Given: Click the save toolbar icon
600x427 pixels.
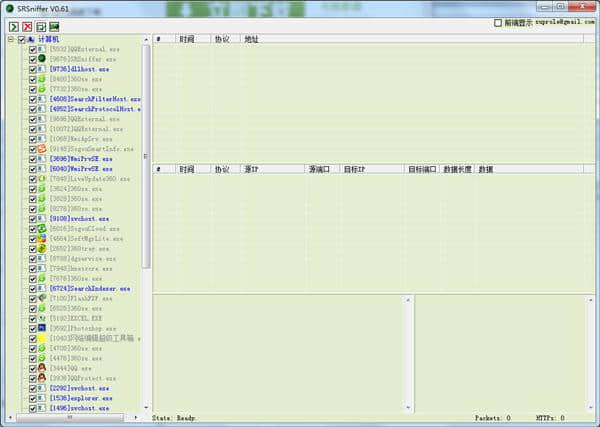Looking at the screenshot, I should click(40, 25).
